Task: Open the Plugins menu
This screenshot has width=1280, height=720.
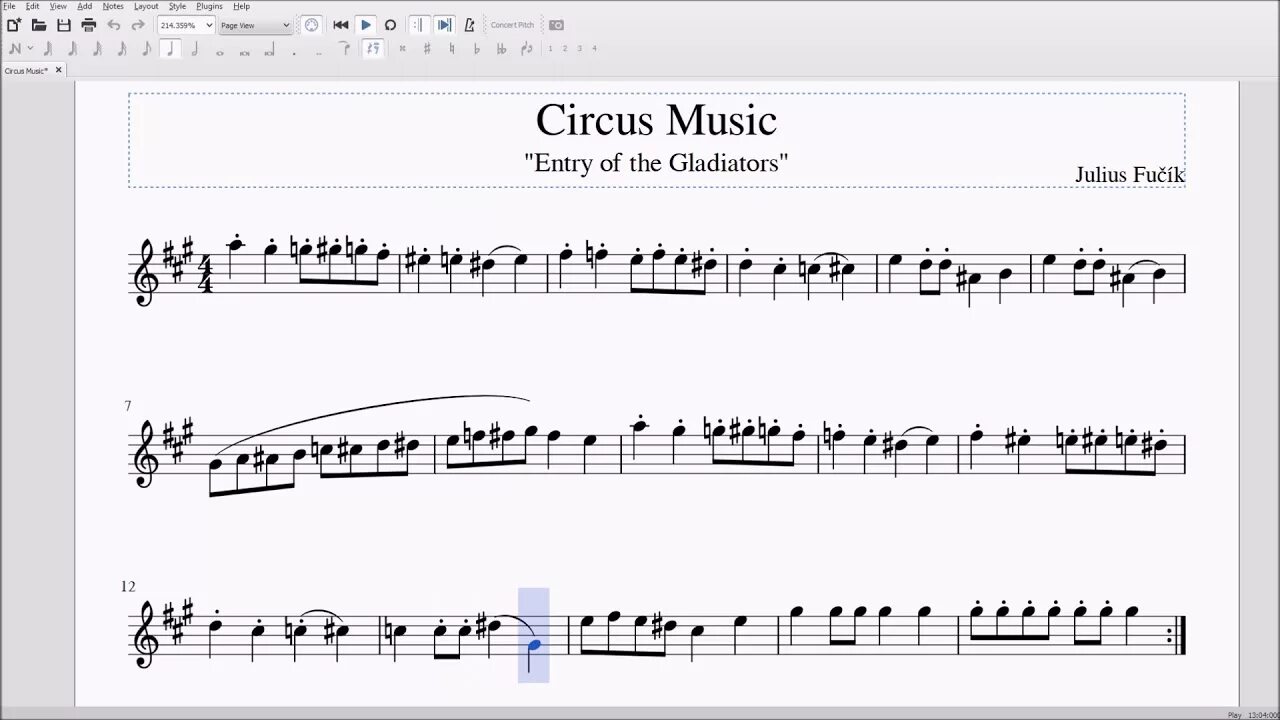Action: pyautogui.click(x=209, y=6)
